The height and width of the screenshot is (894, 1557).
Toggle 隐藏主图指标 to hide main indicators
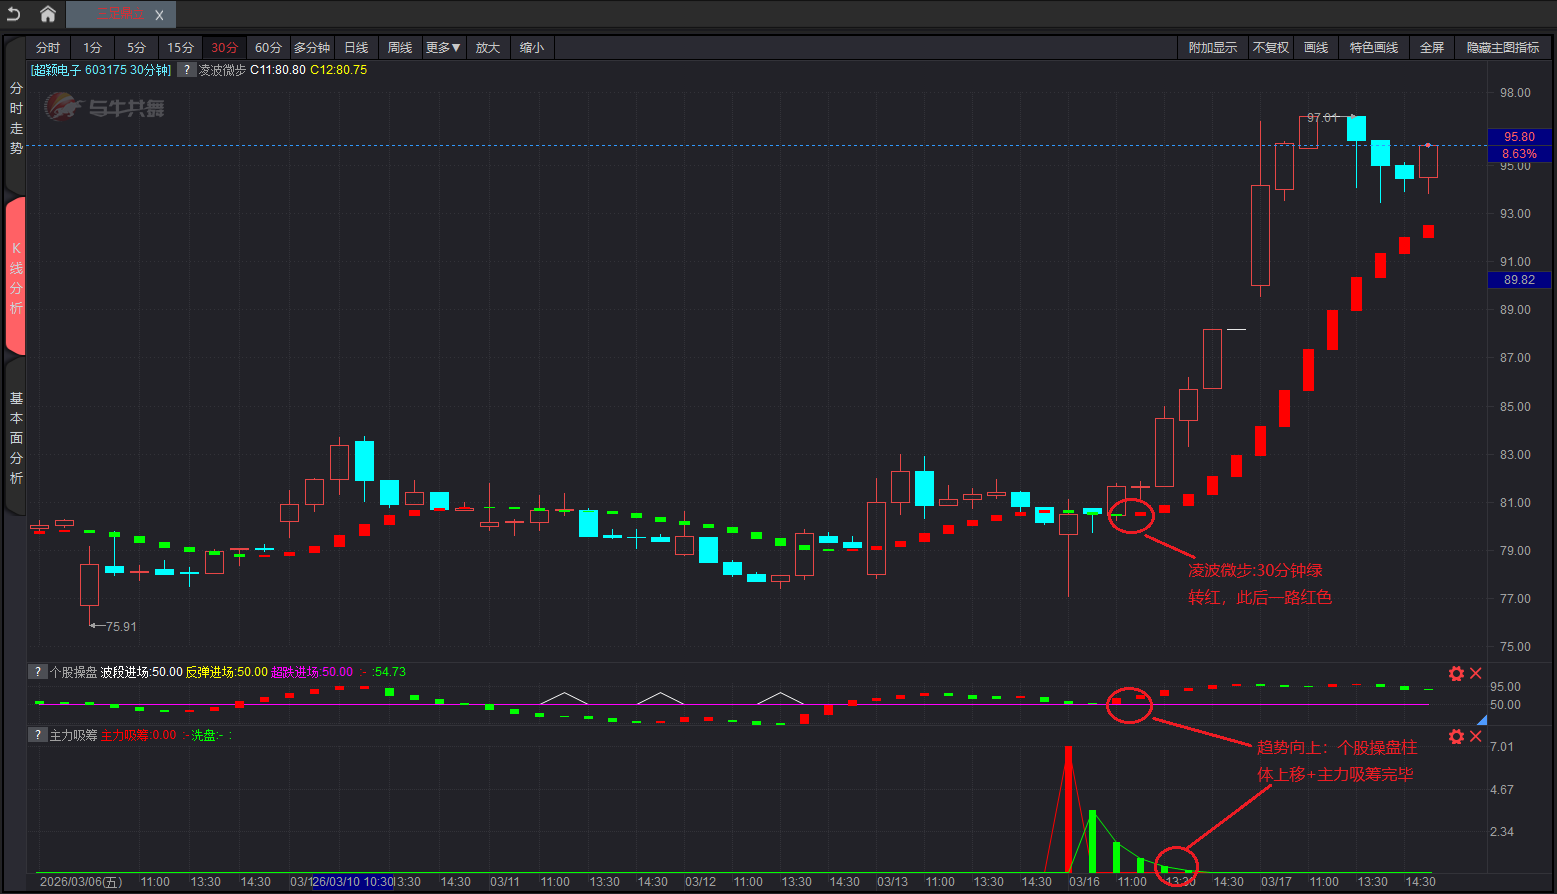point(1502,48)
